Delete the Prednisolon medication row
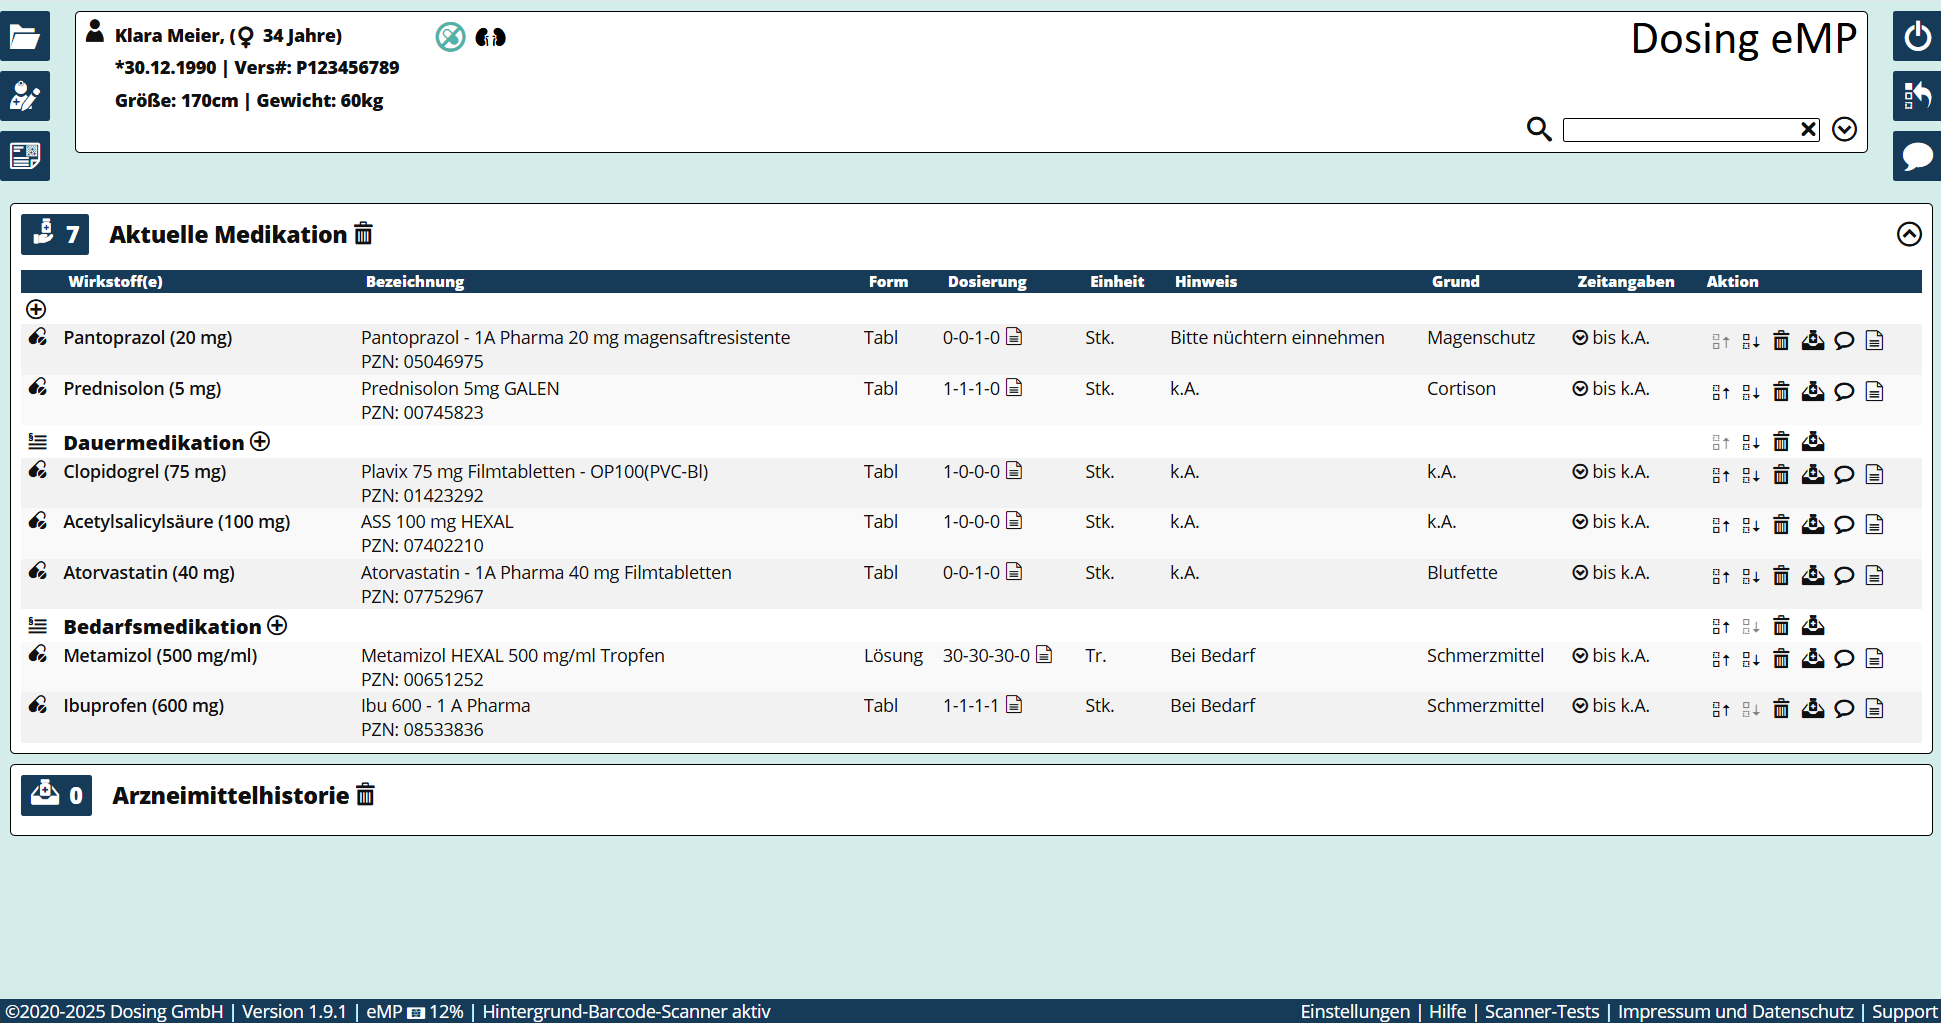The image size is (1941, 1023). [x=1781, y=391]
